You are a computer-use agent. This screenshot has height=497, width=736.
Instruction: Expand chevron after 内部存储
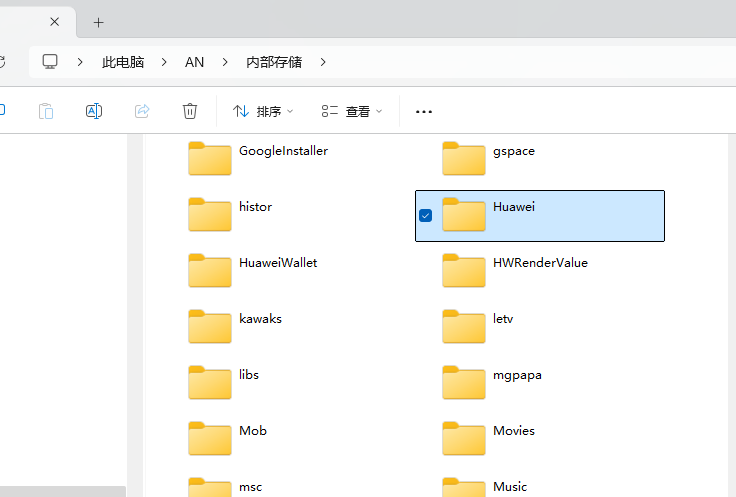323,62
